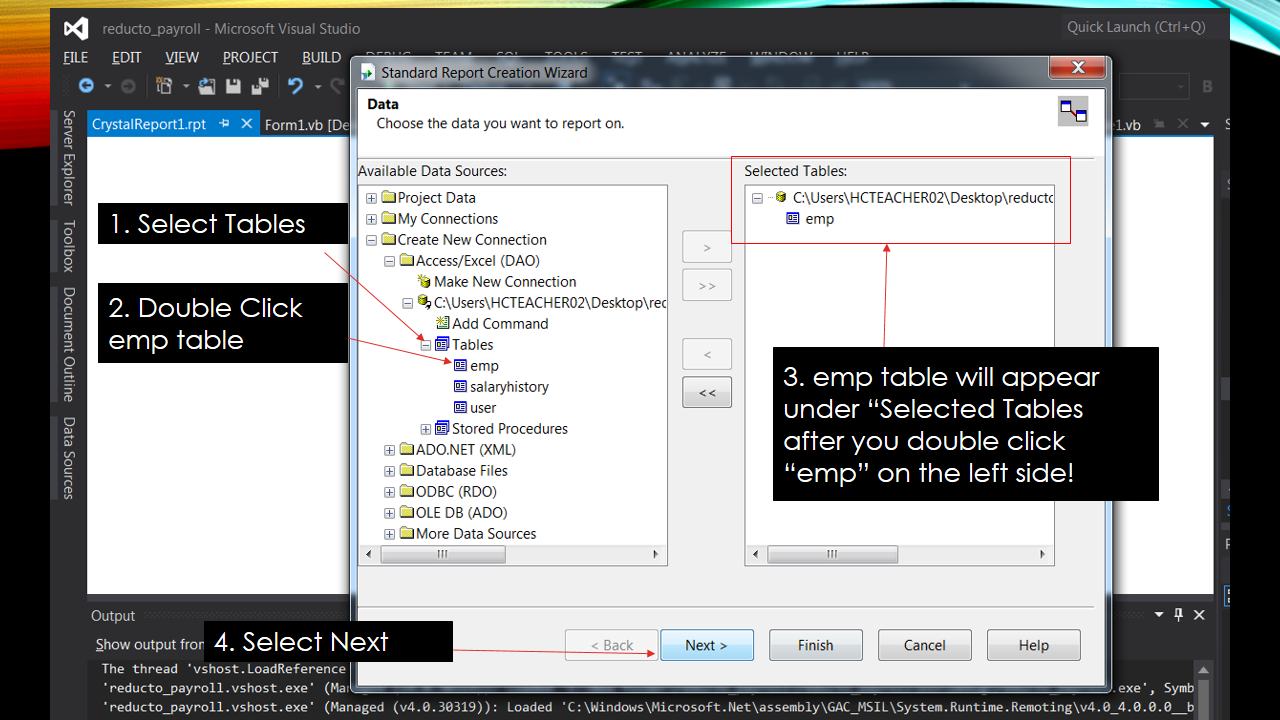The width and height of the screenshot is (1280, 720).
Task: Collapse the Tables node
Action: (425, 344)
